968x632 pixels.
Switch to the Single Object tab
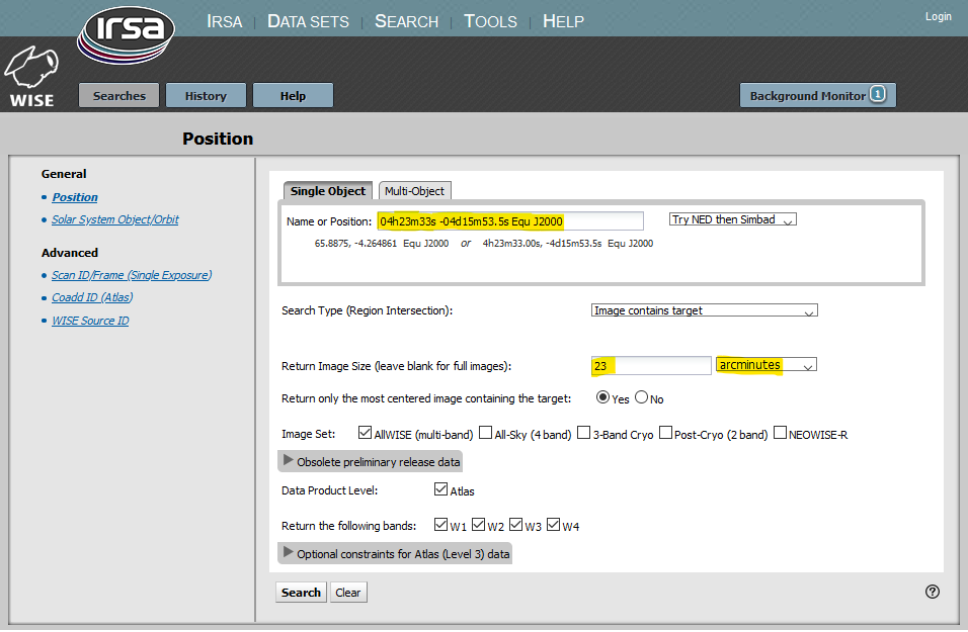[328, 191]
